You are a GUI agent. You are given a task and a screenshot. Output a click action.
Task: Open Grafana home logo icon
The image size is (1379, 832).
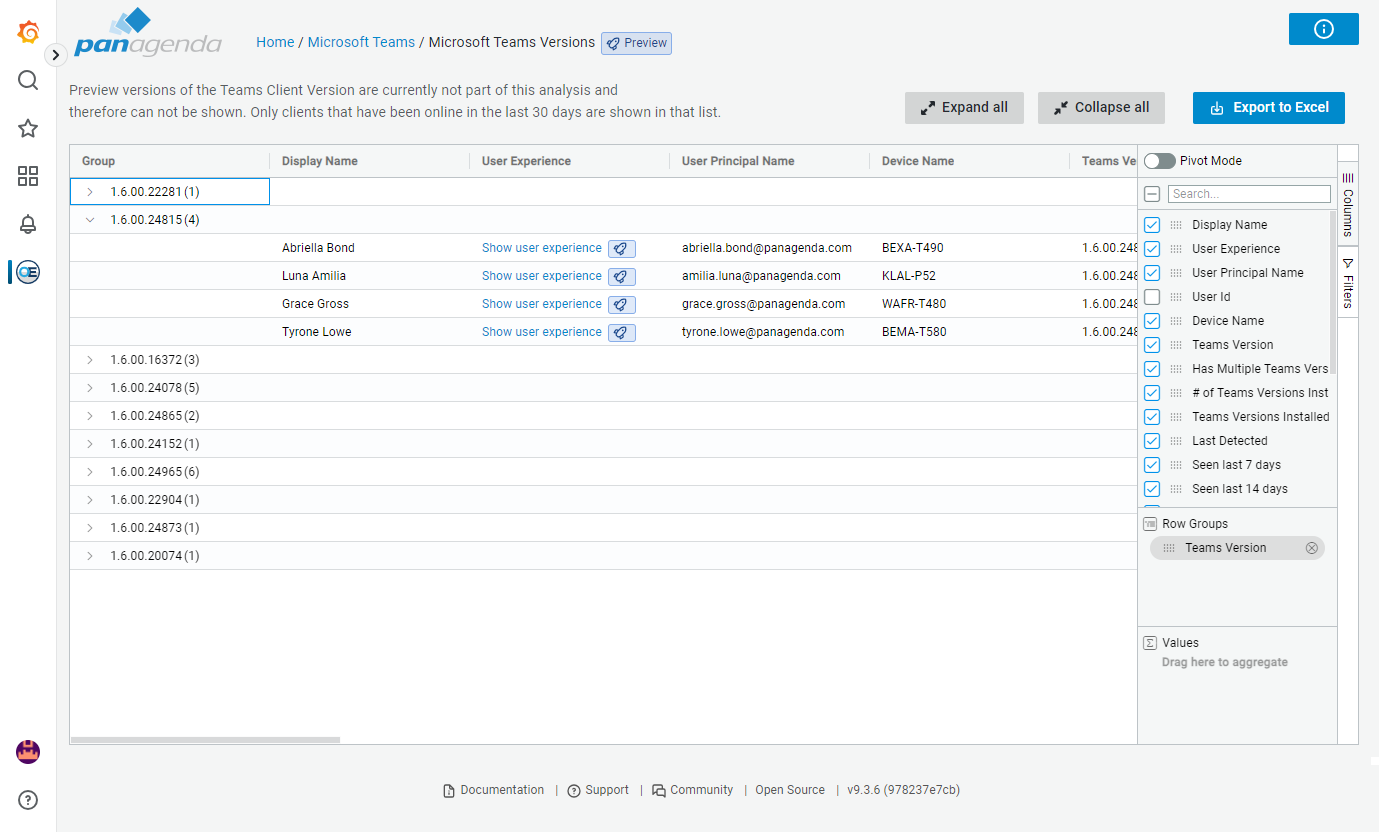click(x=28, y=33)
